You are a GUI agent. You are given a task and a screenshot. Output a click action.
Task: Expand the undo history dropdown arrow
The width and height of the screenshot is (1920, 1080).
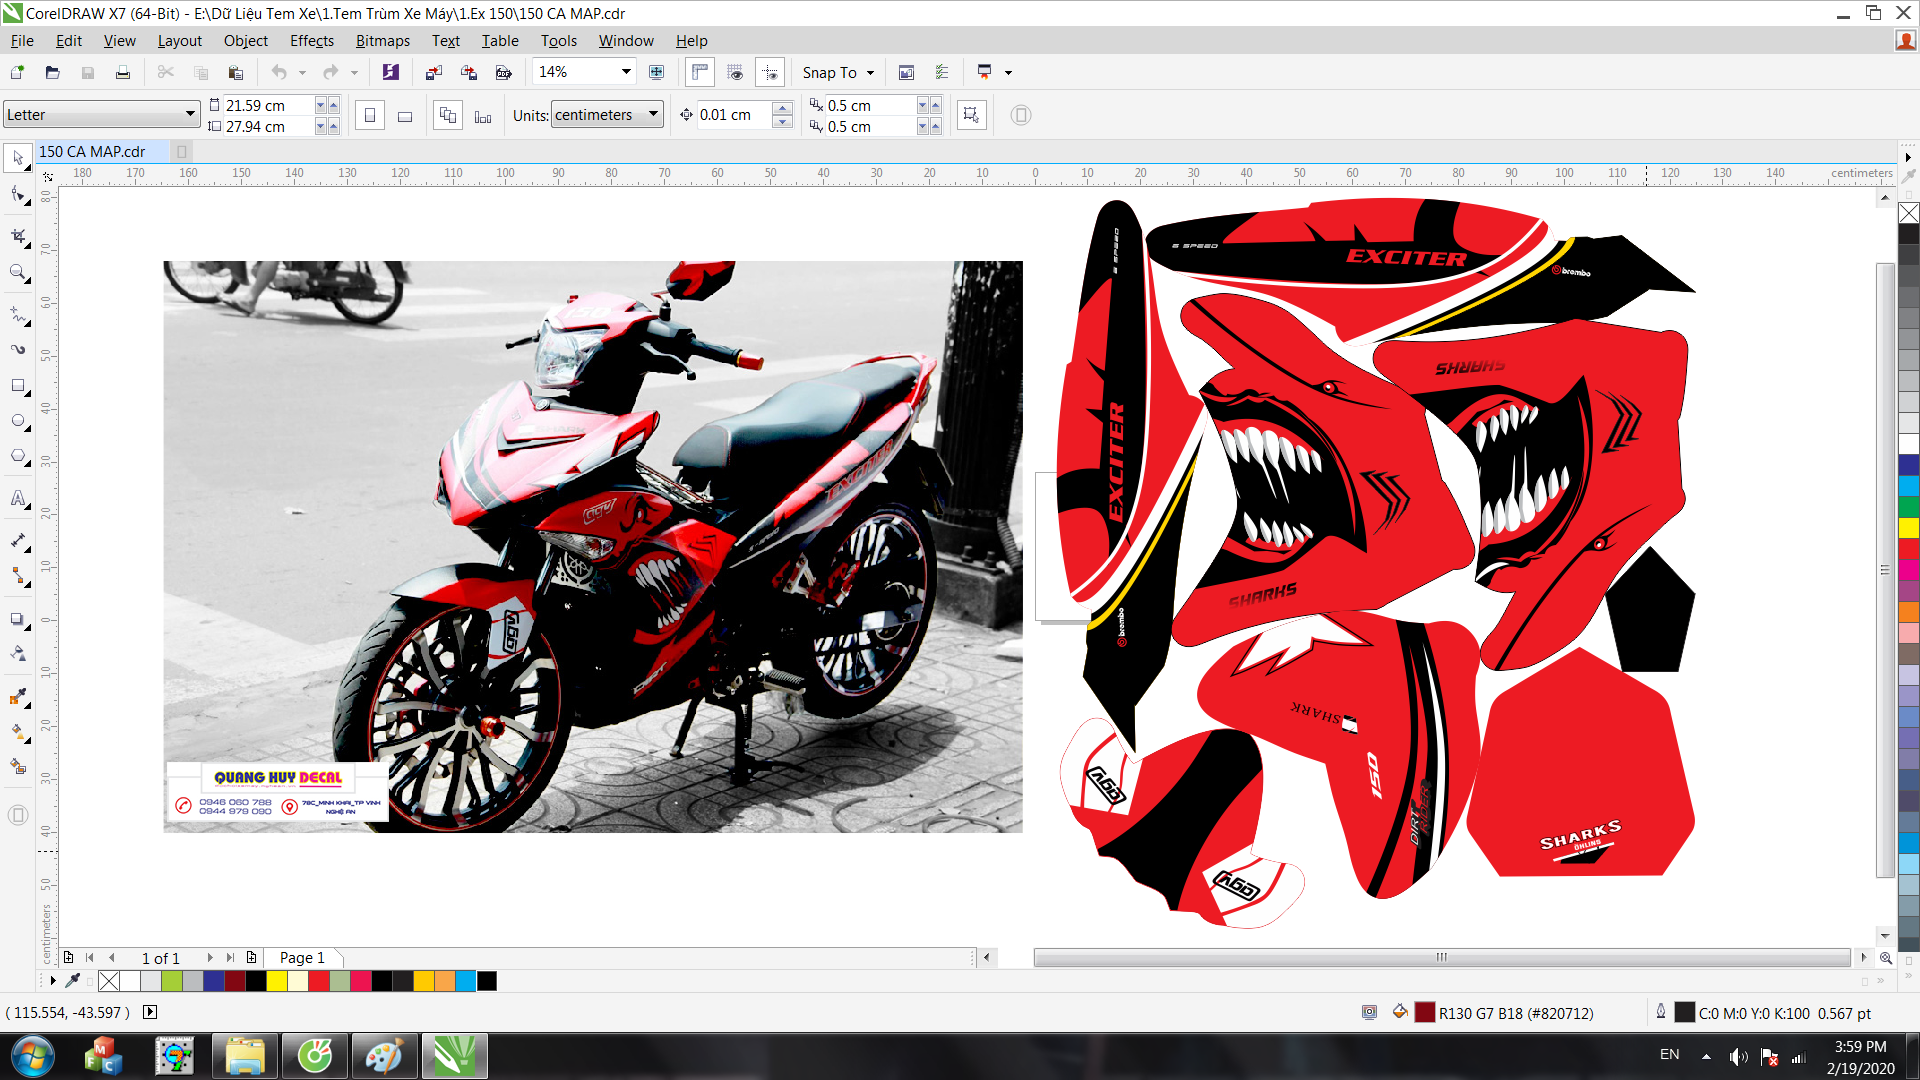click(x=303, y=72)
